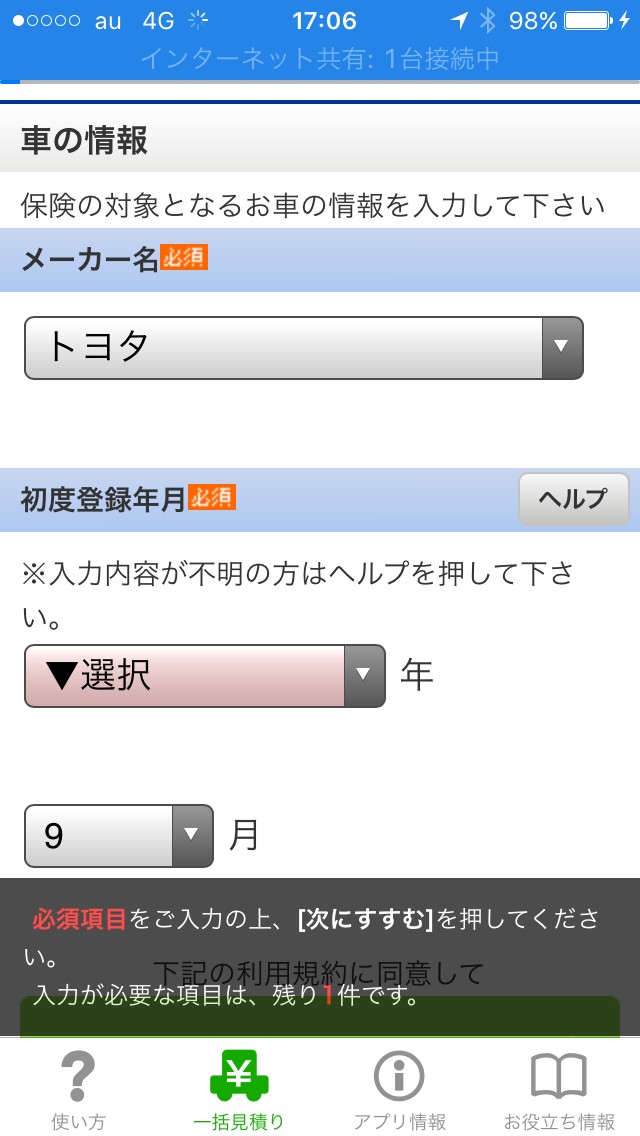Tap the Bluetooth icon in the status bar
The width and height of the screenshot is (640, 1136).
pos(487,21)
